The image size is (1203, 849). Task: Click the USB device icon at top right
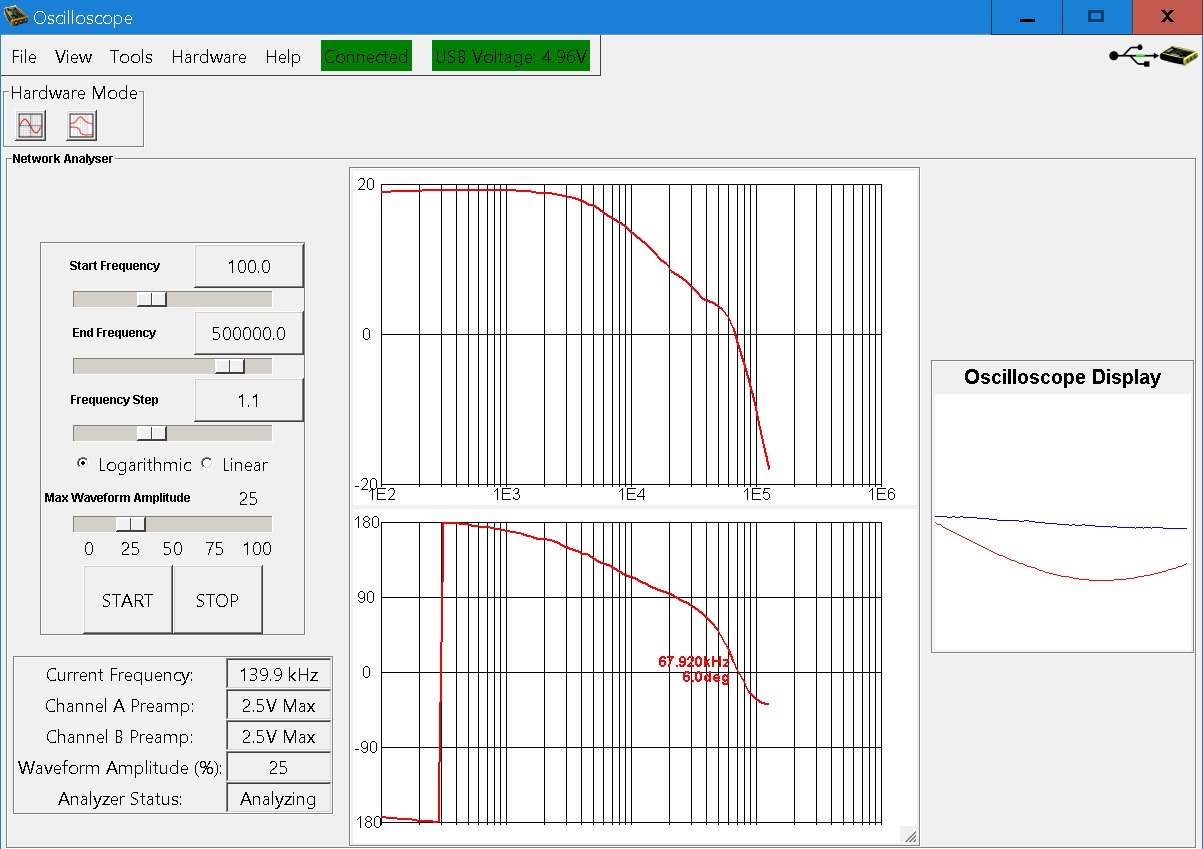1153,57
